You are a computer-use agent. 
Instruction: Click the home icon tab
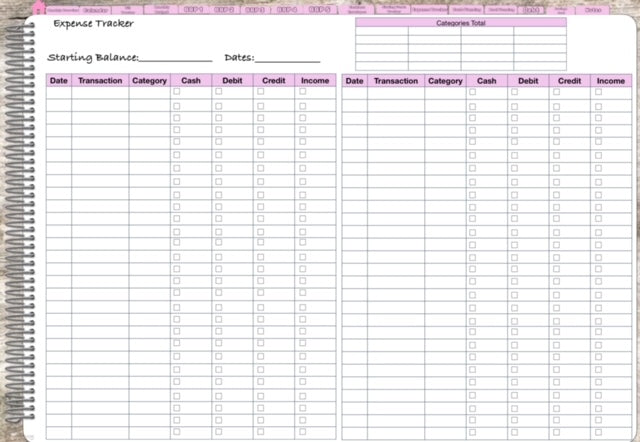39,8
